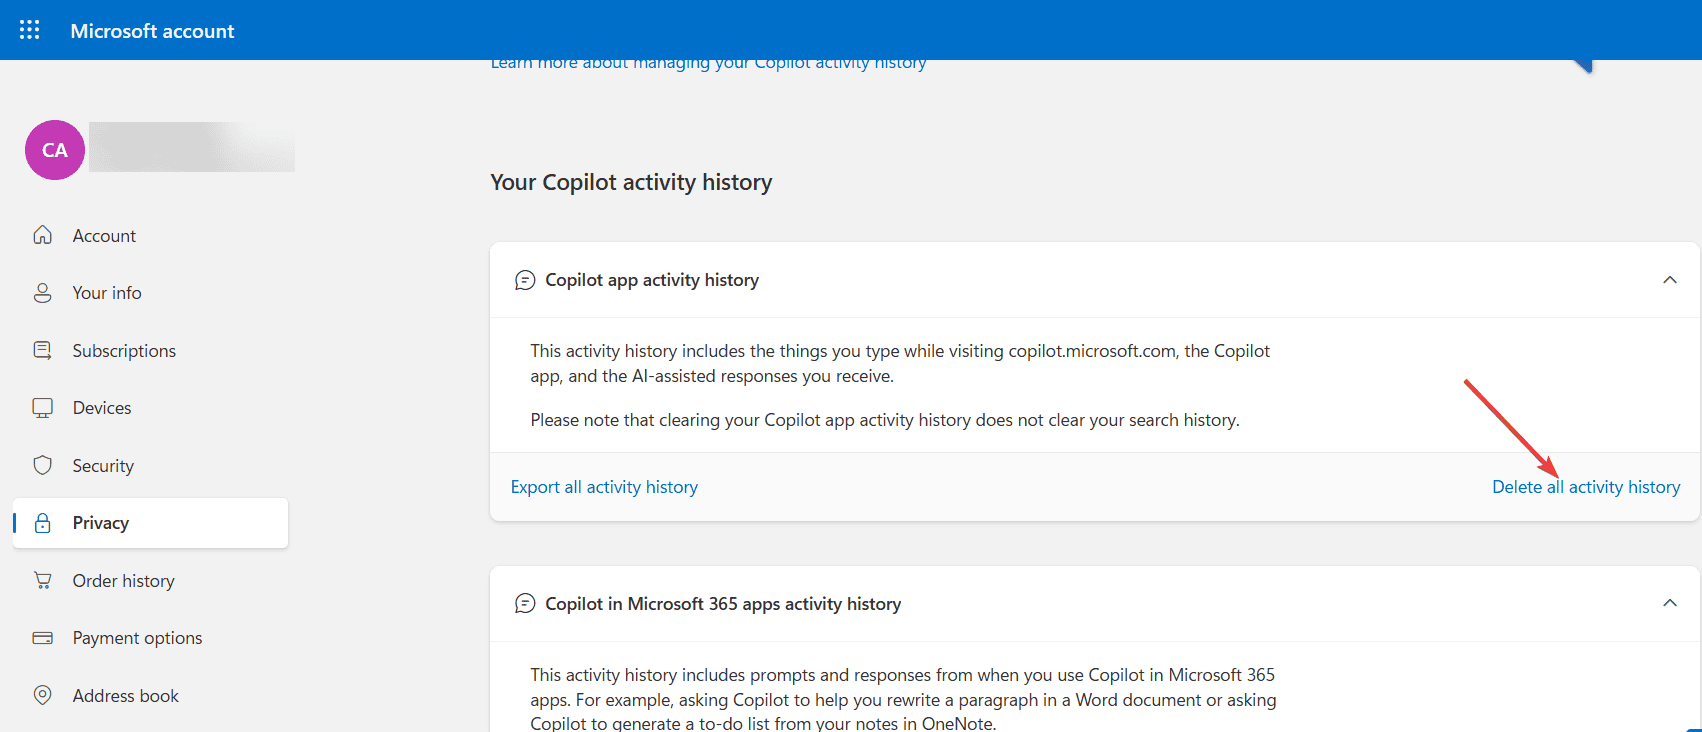This screenshot has height=732, width=1702.
Task: Click Export all activity history link
Action: (x=604, y=487)
